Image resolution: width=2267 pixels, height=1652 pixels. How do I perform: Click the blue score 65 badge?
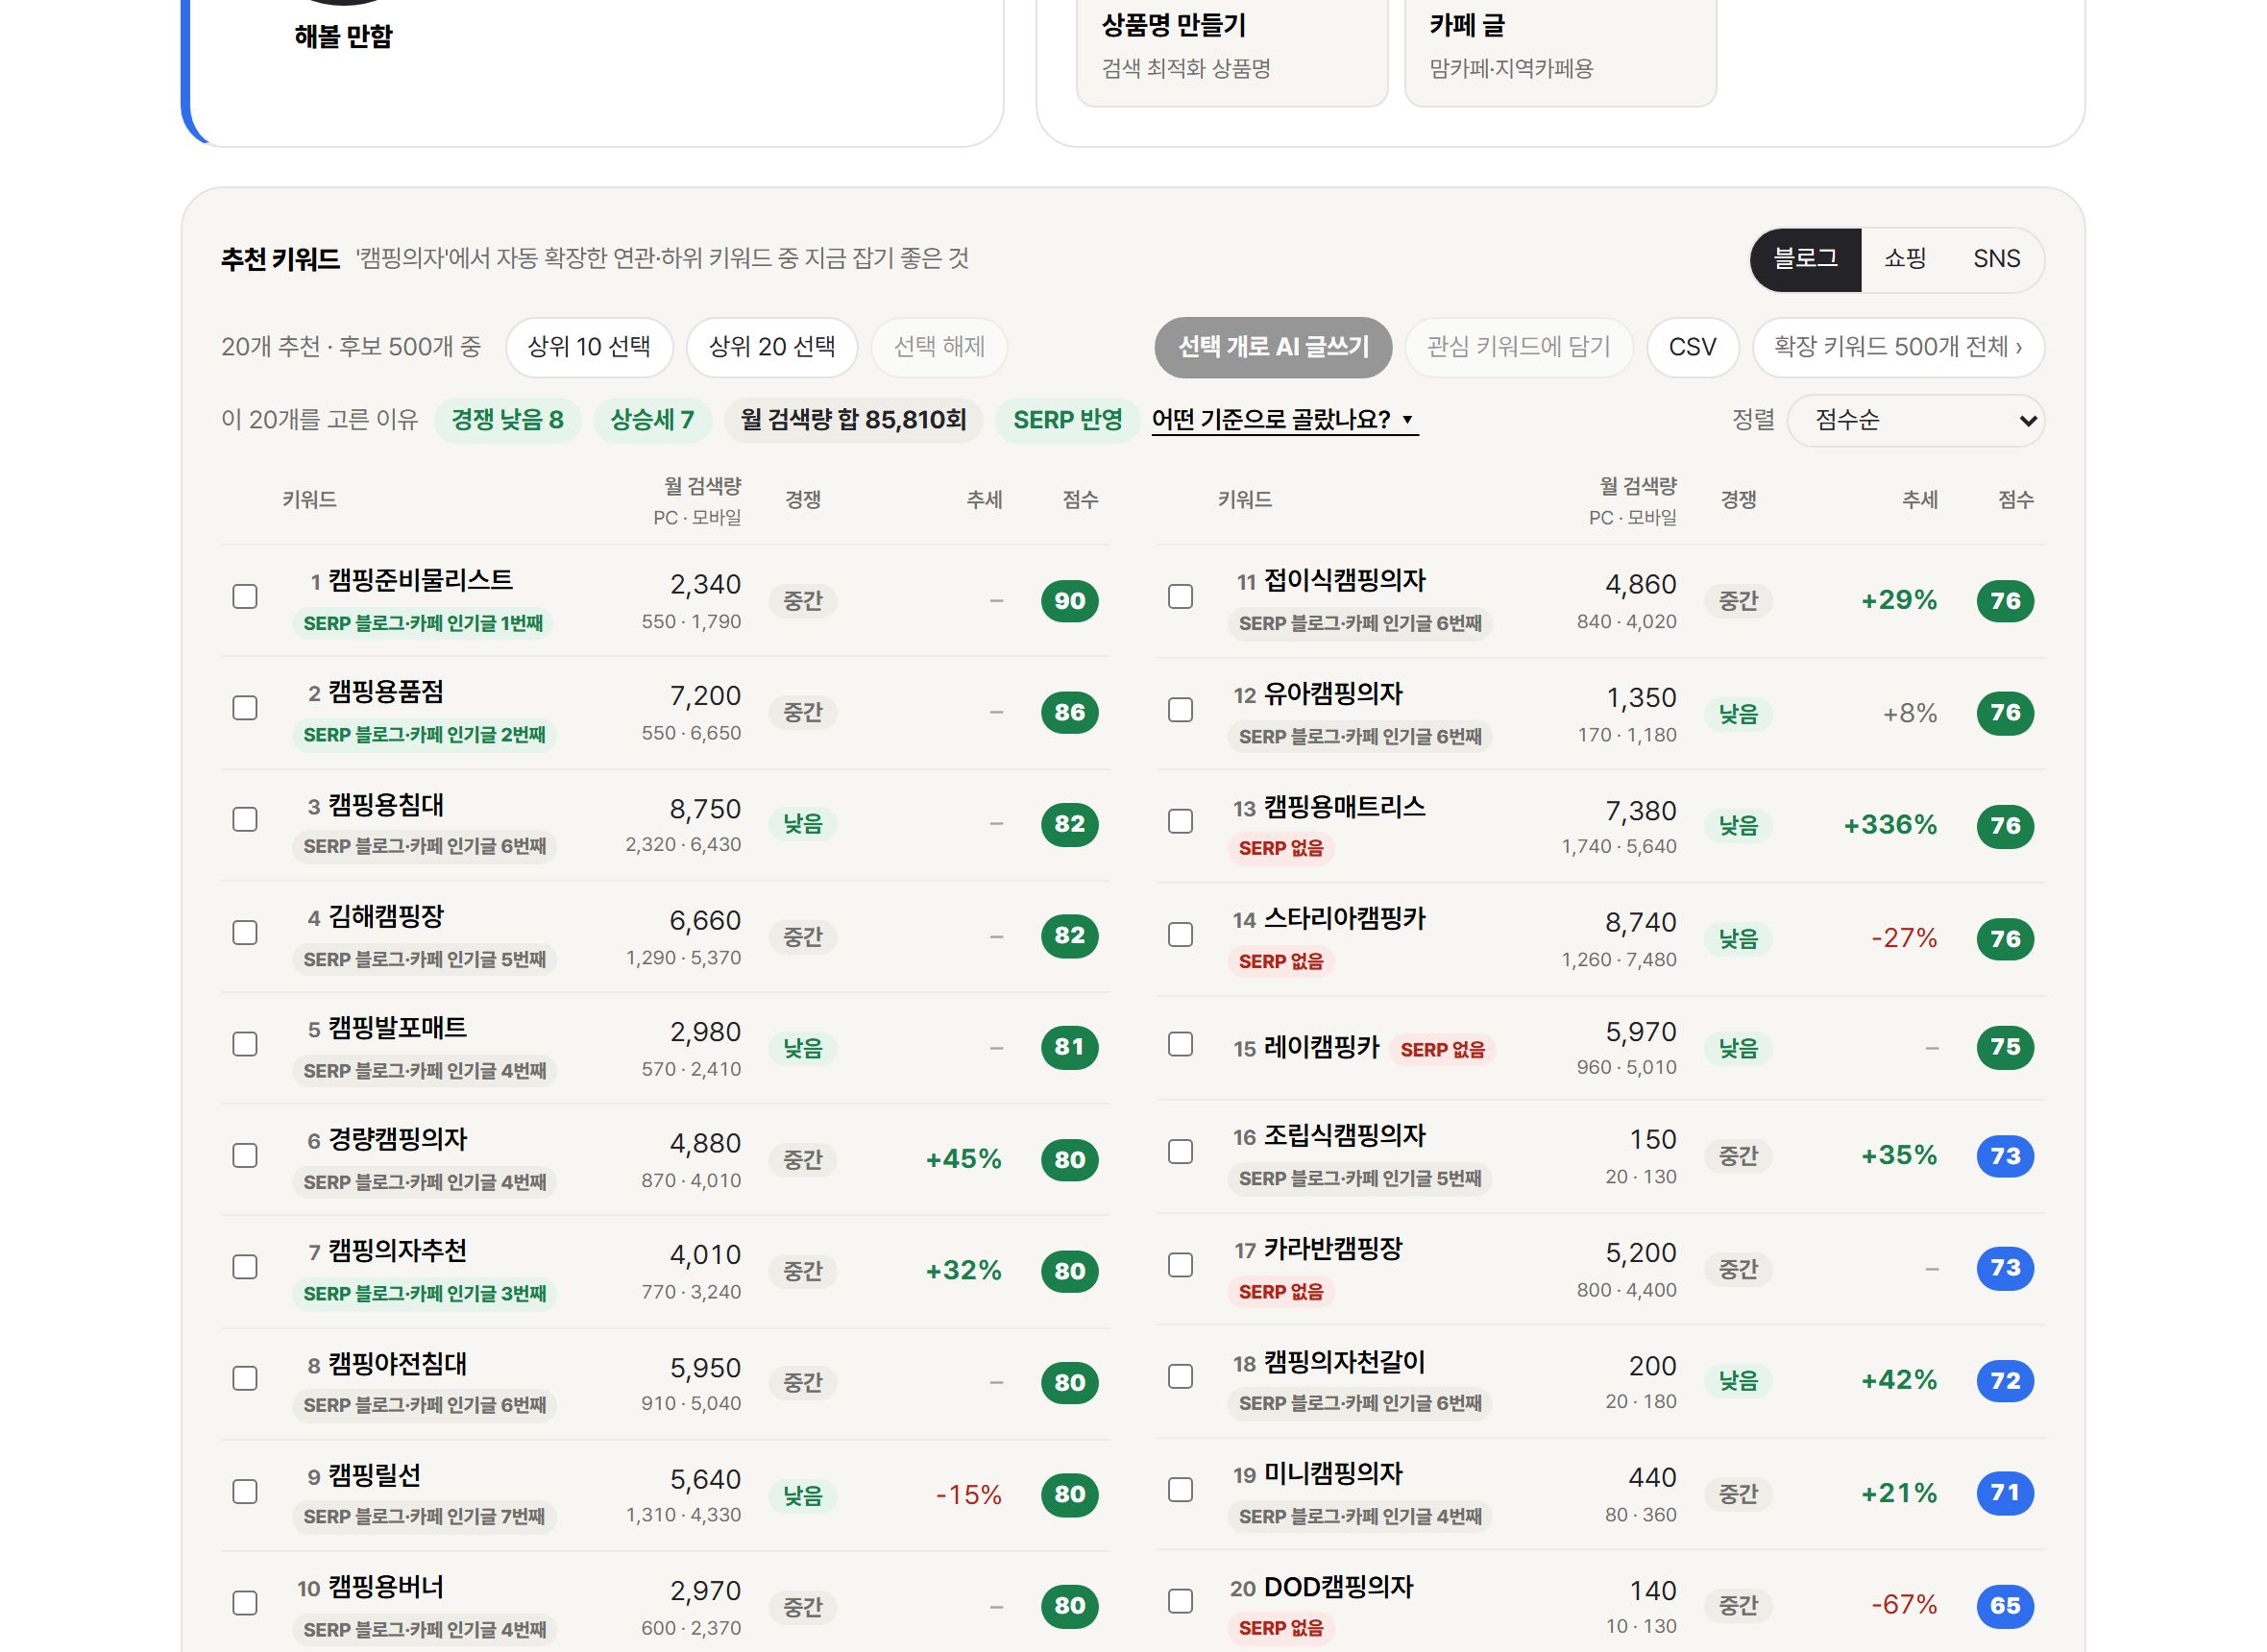pyautogui.click(x=2005, y=1605)
